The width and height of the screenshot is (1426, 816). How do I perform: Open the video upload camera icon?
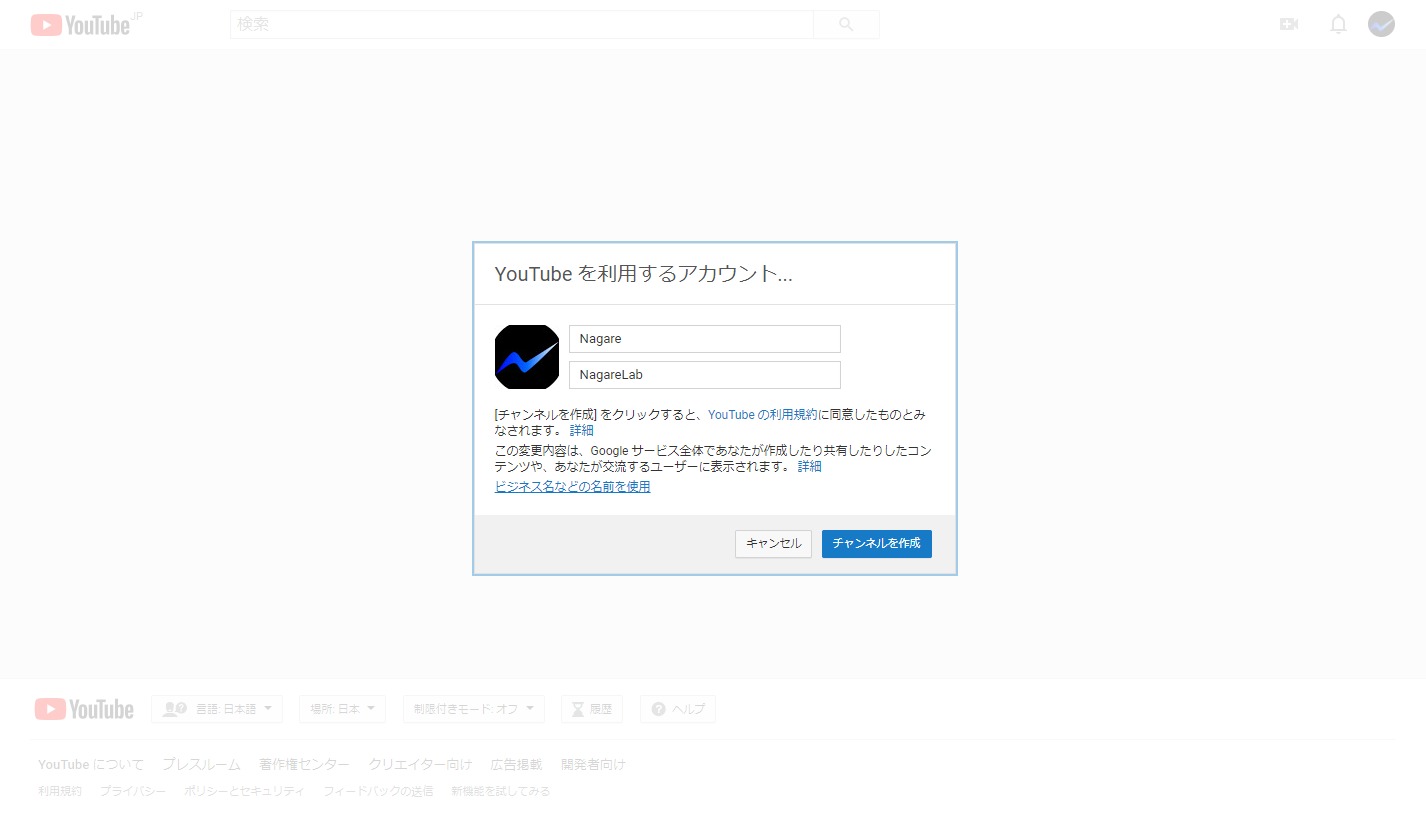click(1289, 24)
